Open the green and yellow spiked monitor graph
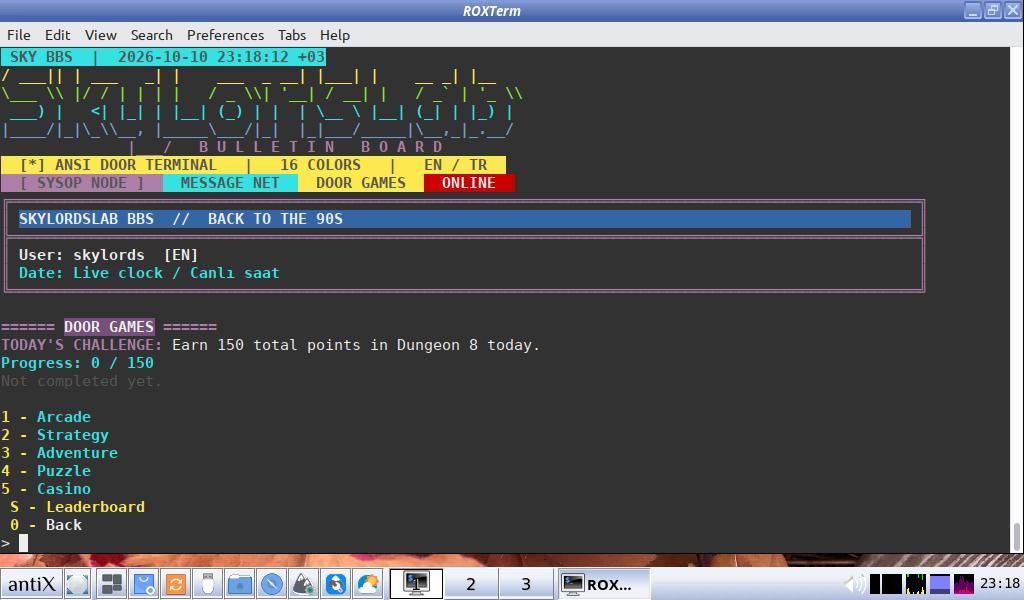Image resolution: width=1024 pixels, height=600 pixels. [916, 584]
